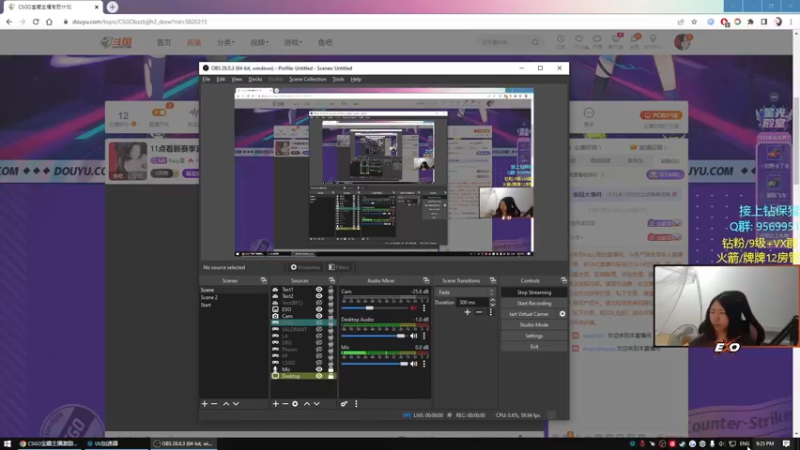The image size is (800, 450).
Task: Click Exit button in Controls dock
Action: 534,346
